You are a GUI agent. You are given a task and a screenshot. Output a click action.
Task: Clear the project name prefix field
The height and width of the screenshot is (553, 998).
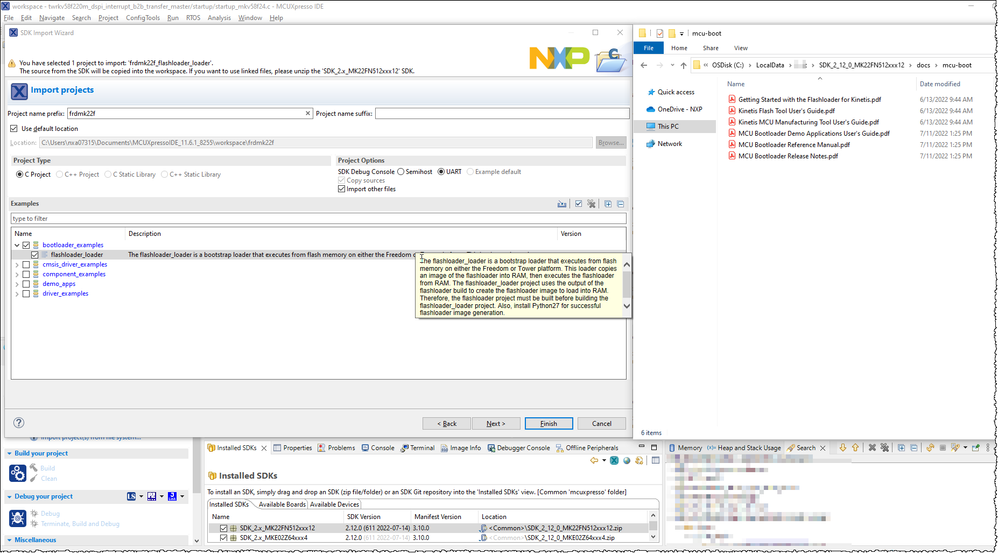(x=308, y=113)
